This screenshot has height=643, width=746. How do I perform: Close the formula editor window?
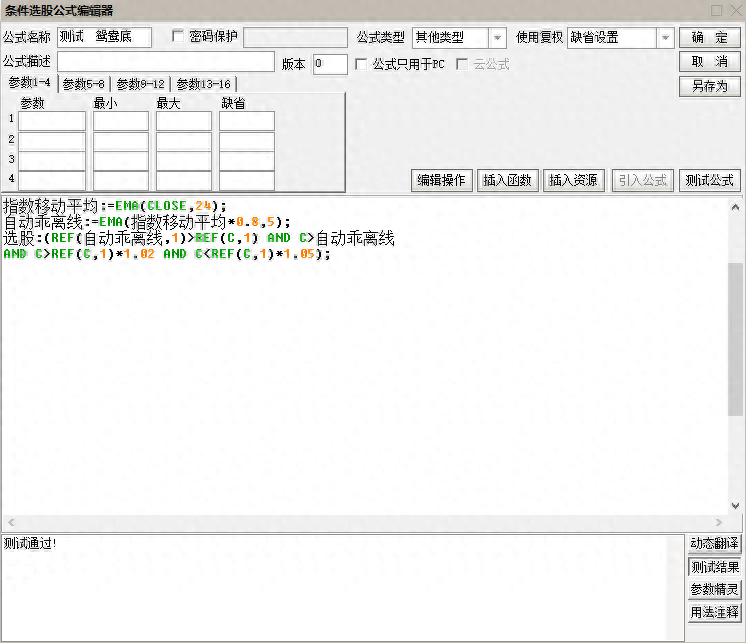click(734, 10)
